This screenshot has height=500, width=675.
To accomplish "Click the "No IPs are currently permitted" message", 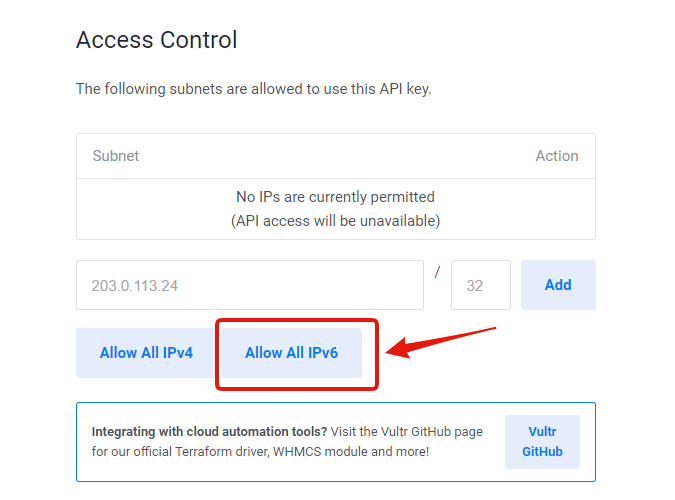I will pos(335,197).
